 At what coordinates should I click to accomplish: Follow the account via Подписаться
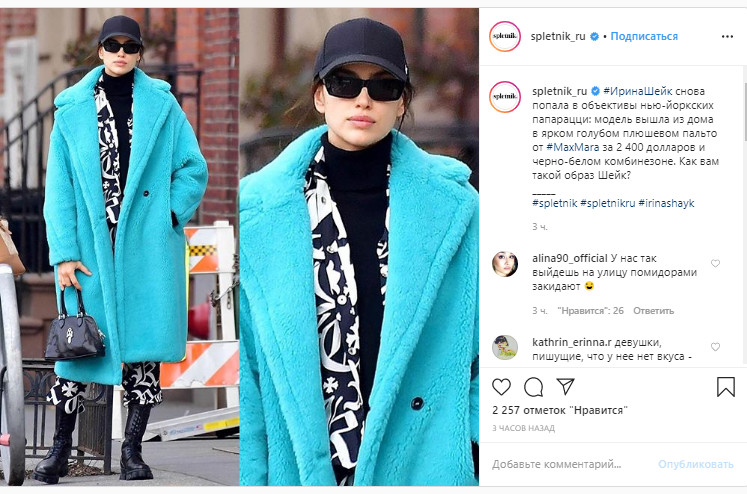point(644,36)
